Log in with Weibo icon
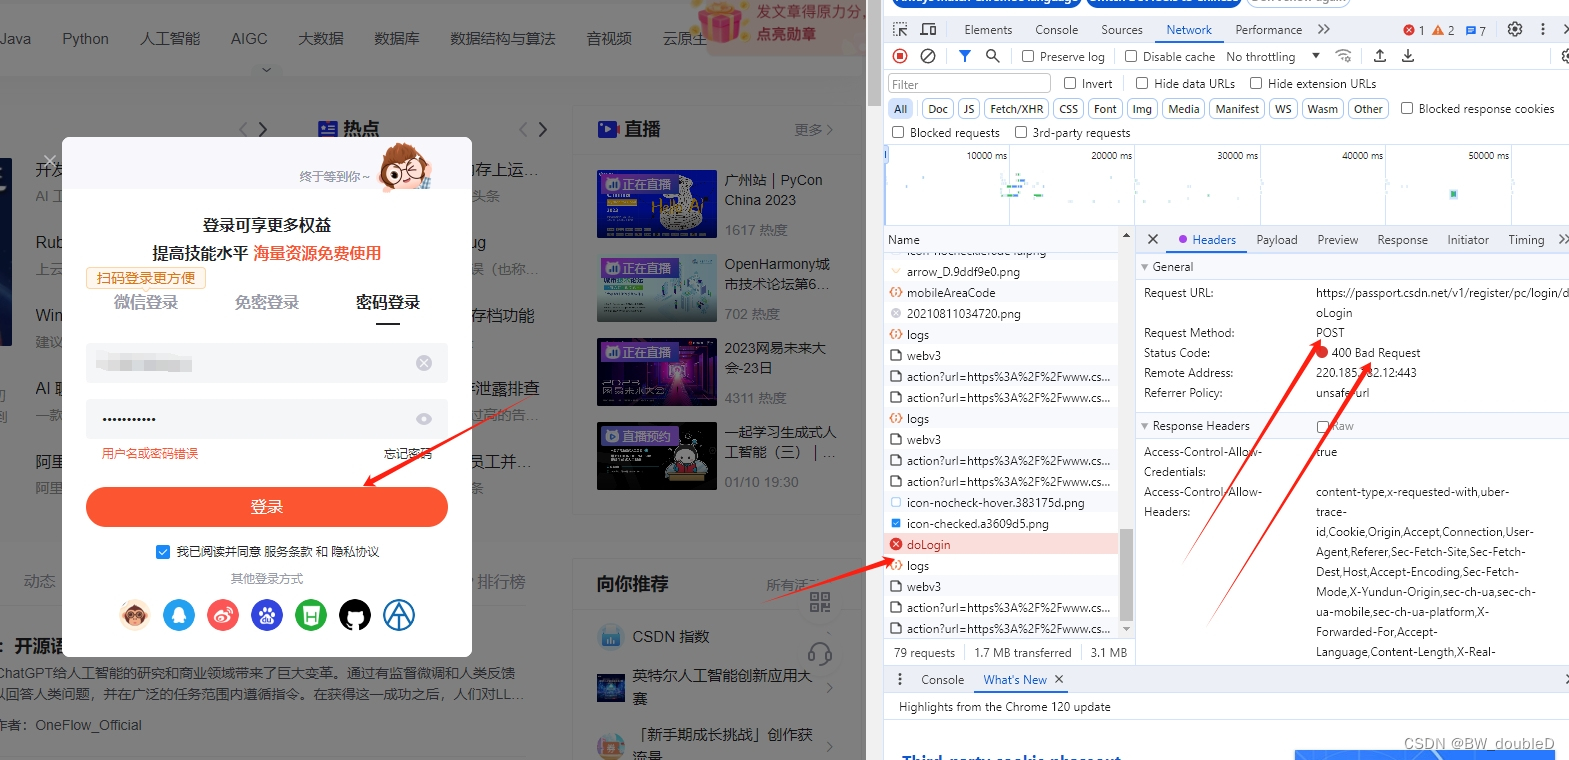Viewport: 1569px width, 760px height. 223,615
